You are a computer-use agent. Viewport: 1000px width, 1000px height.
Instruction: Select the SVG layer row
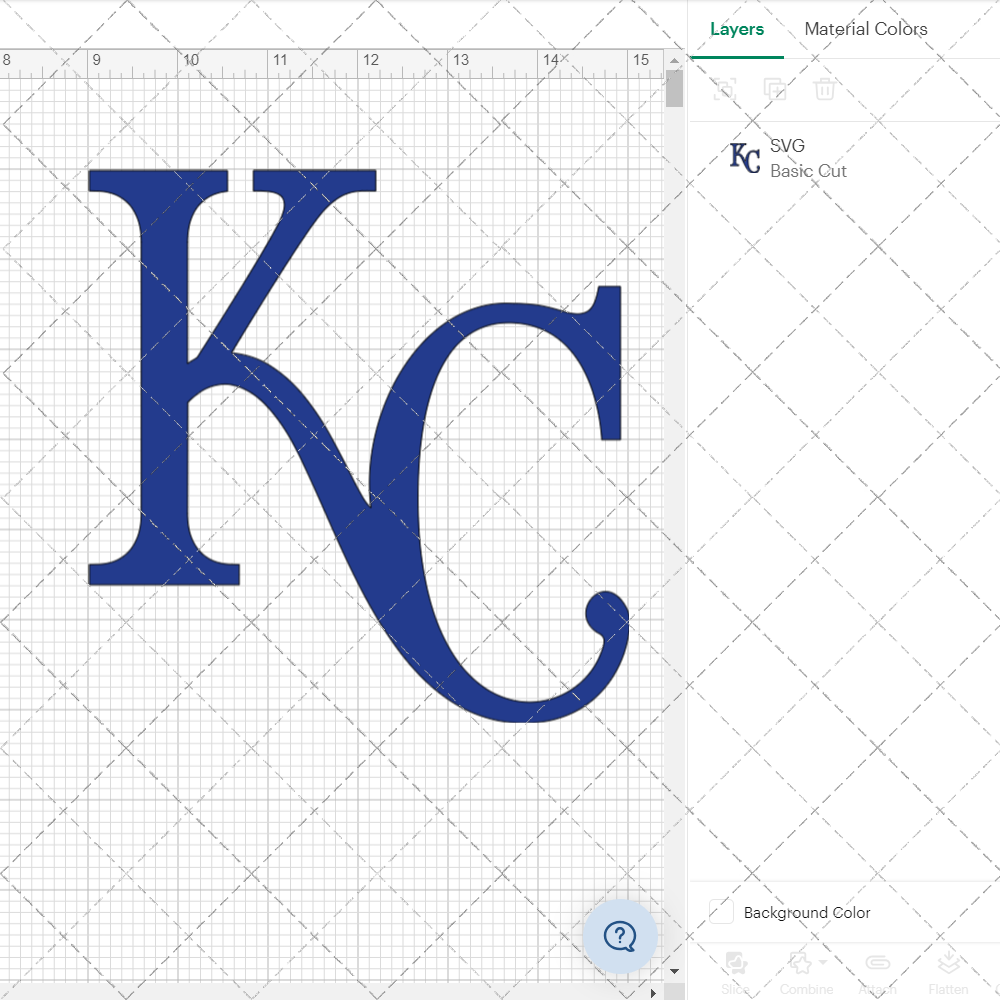pyautogui.click(x=844, y=158)
